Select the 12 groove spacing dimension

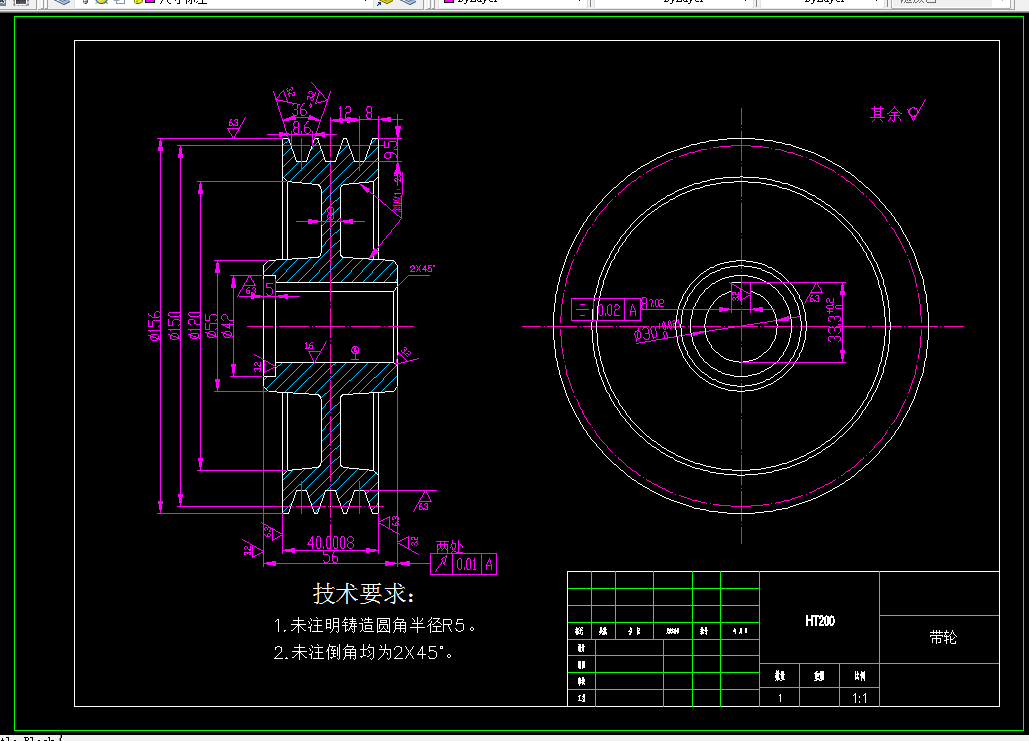345,112
